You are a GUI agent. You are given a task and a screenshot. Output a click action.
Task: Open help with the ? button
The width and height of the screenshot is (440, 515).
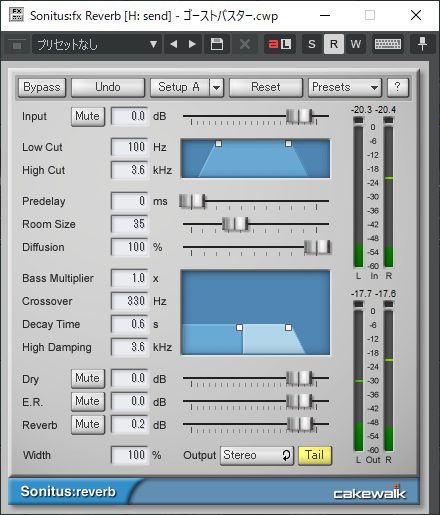click(398, 87)
